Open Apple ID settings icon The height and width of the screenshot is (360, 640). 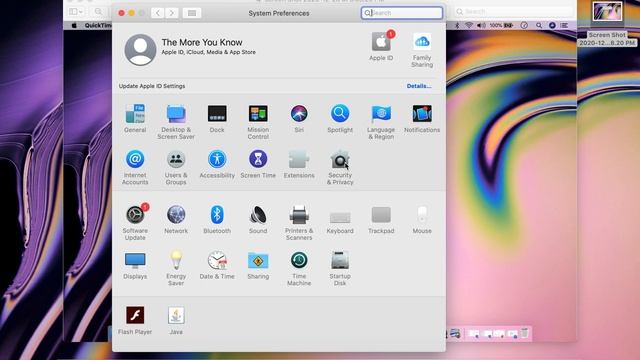[x=381, y=42]
